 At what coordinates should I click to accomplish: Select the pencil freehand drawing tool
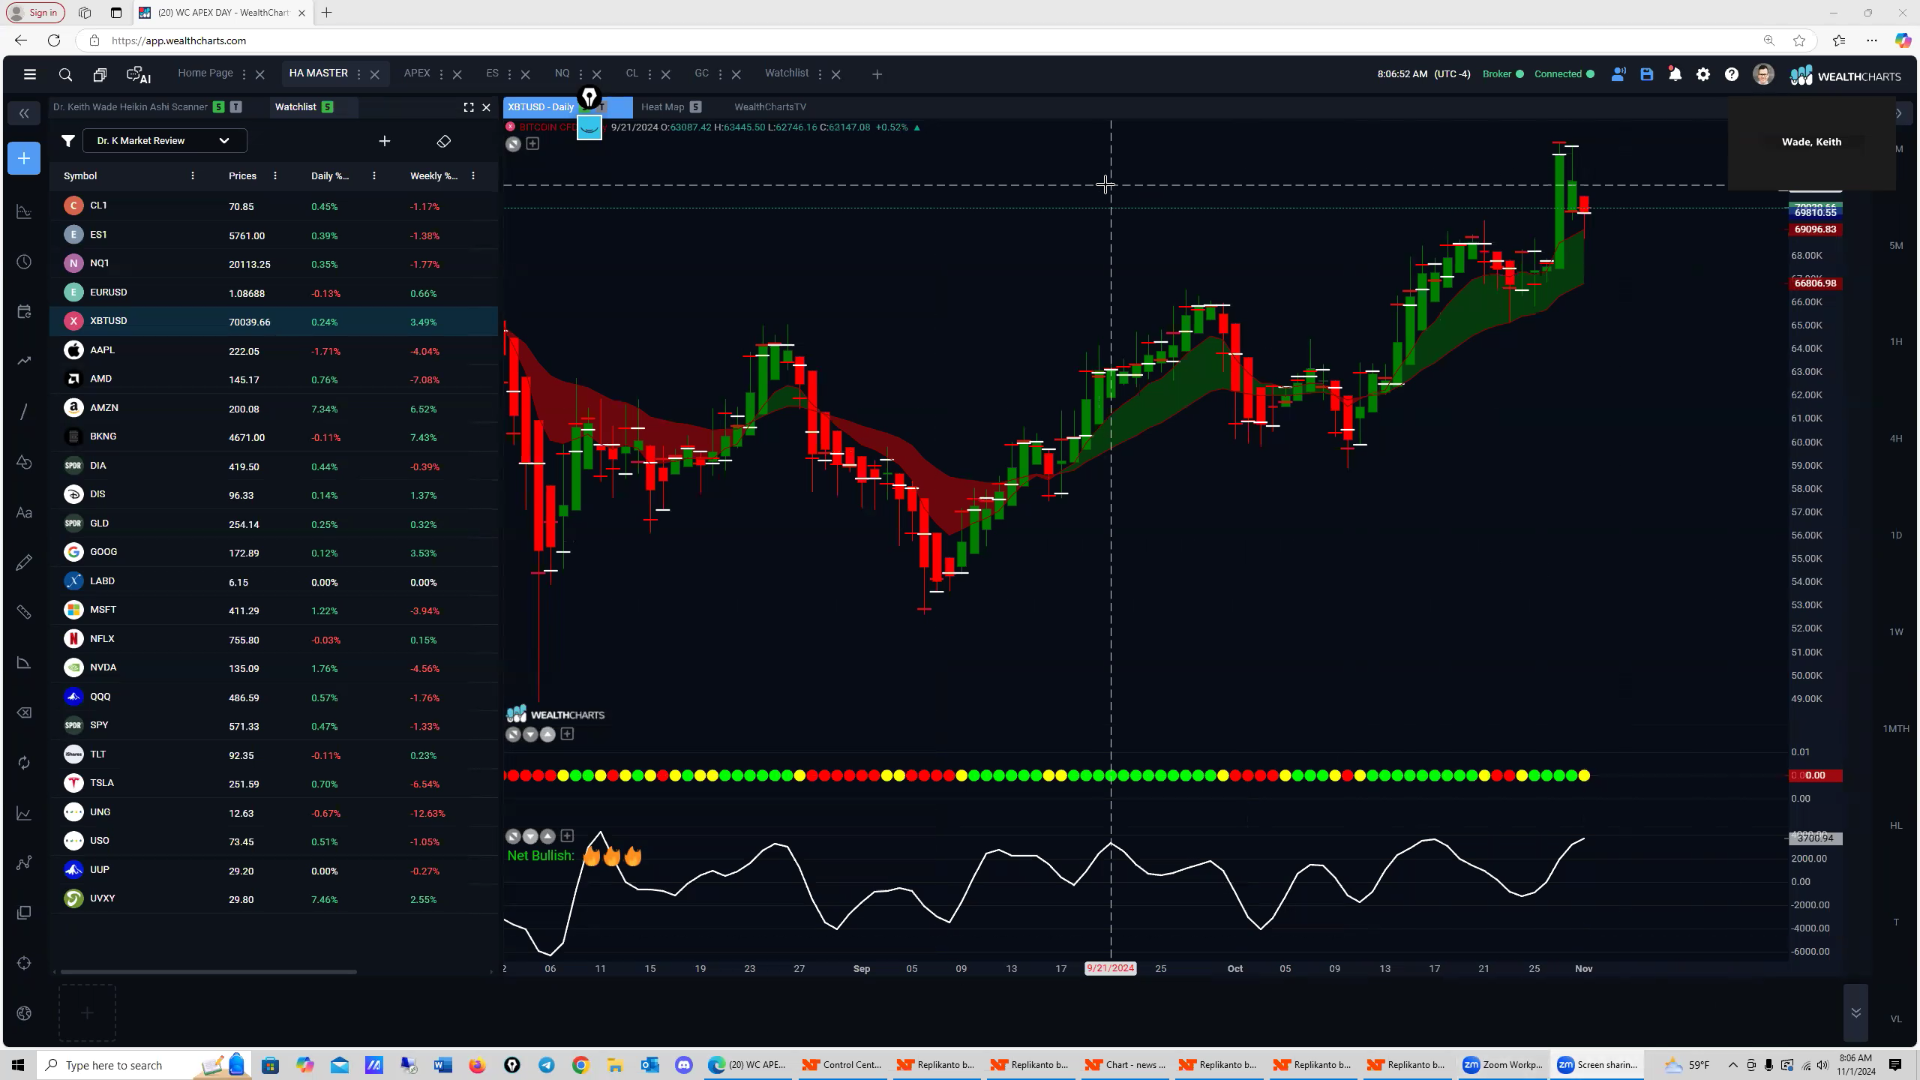click(x=24, y=562)
